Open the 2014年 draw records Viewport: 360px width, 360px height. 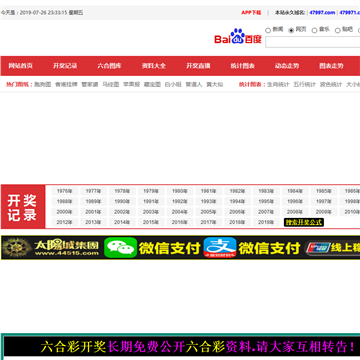tap(122, 222)
